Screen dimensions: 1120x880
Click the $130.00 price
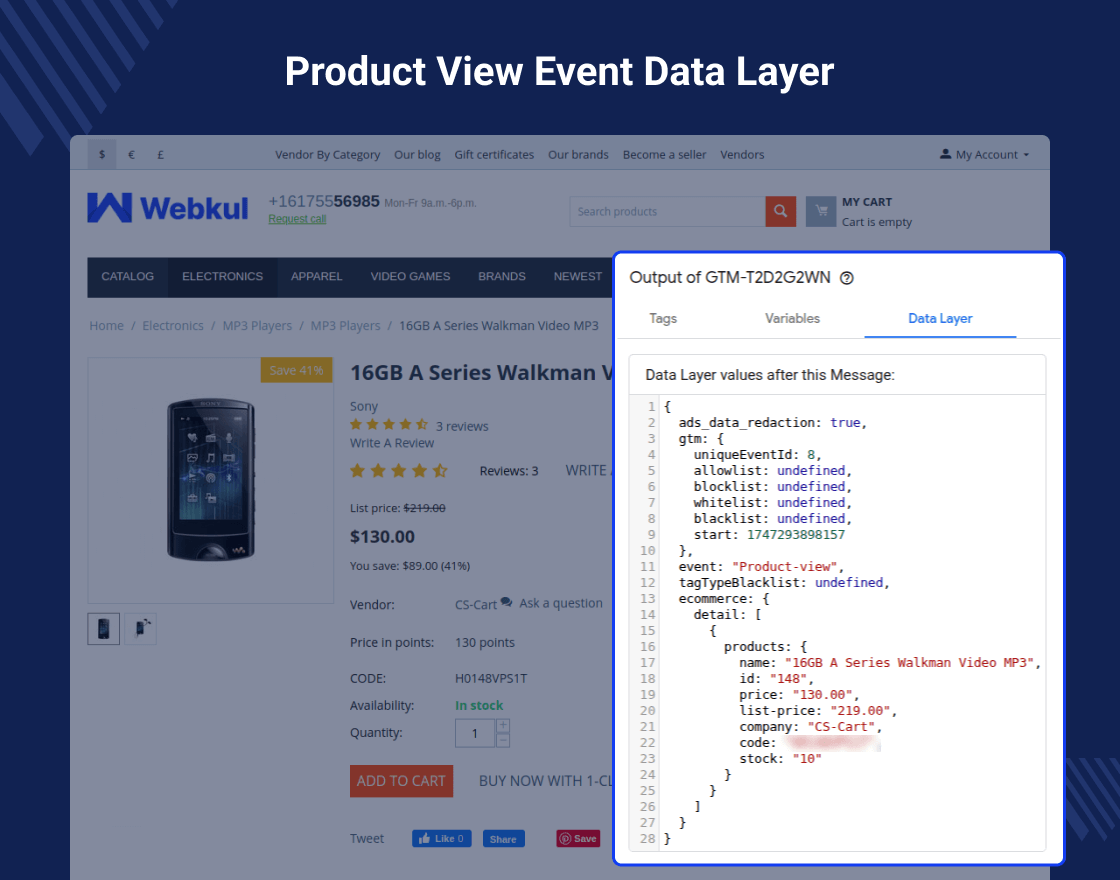tap(382, 536)
